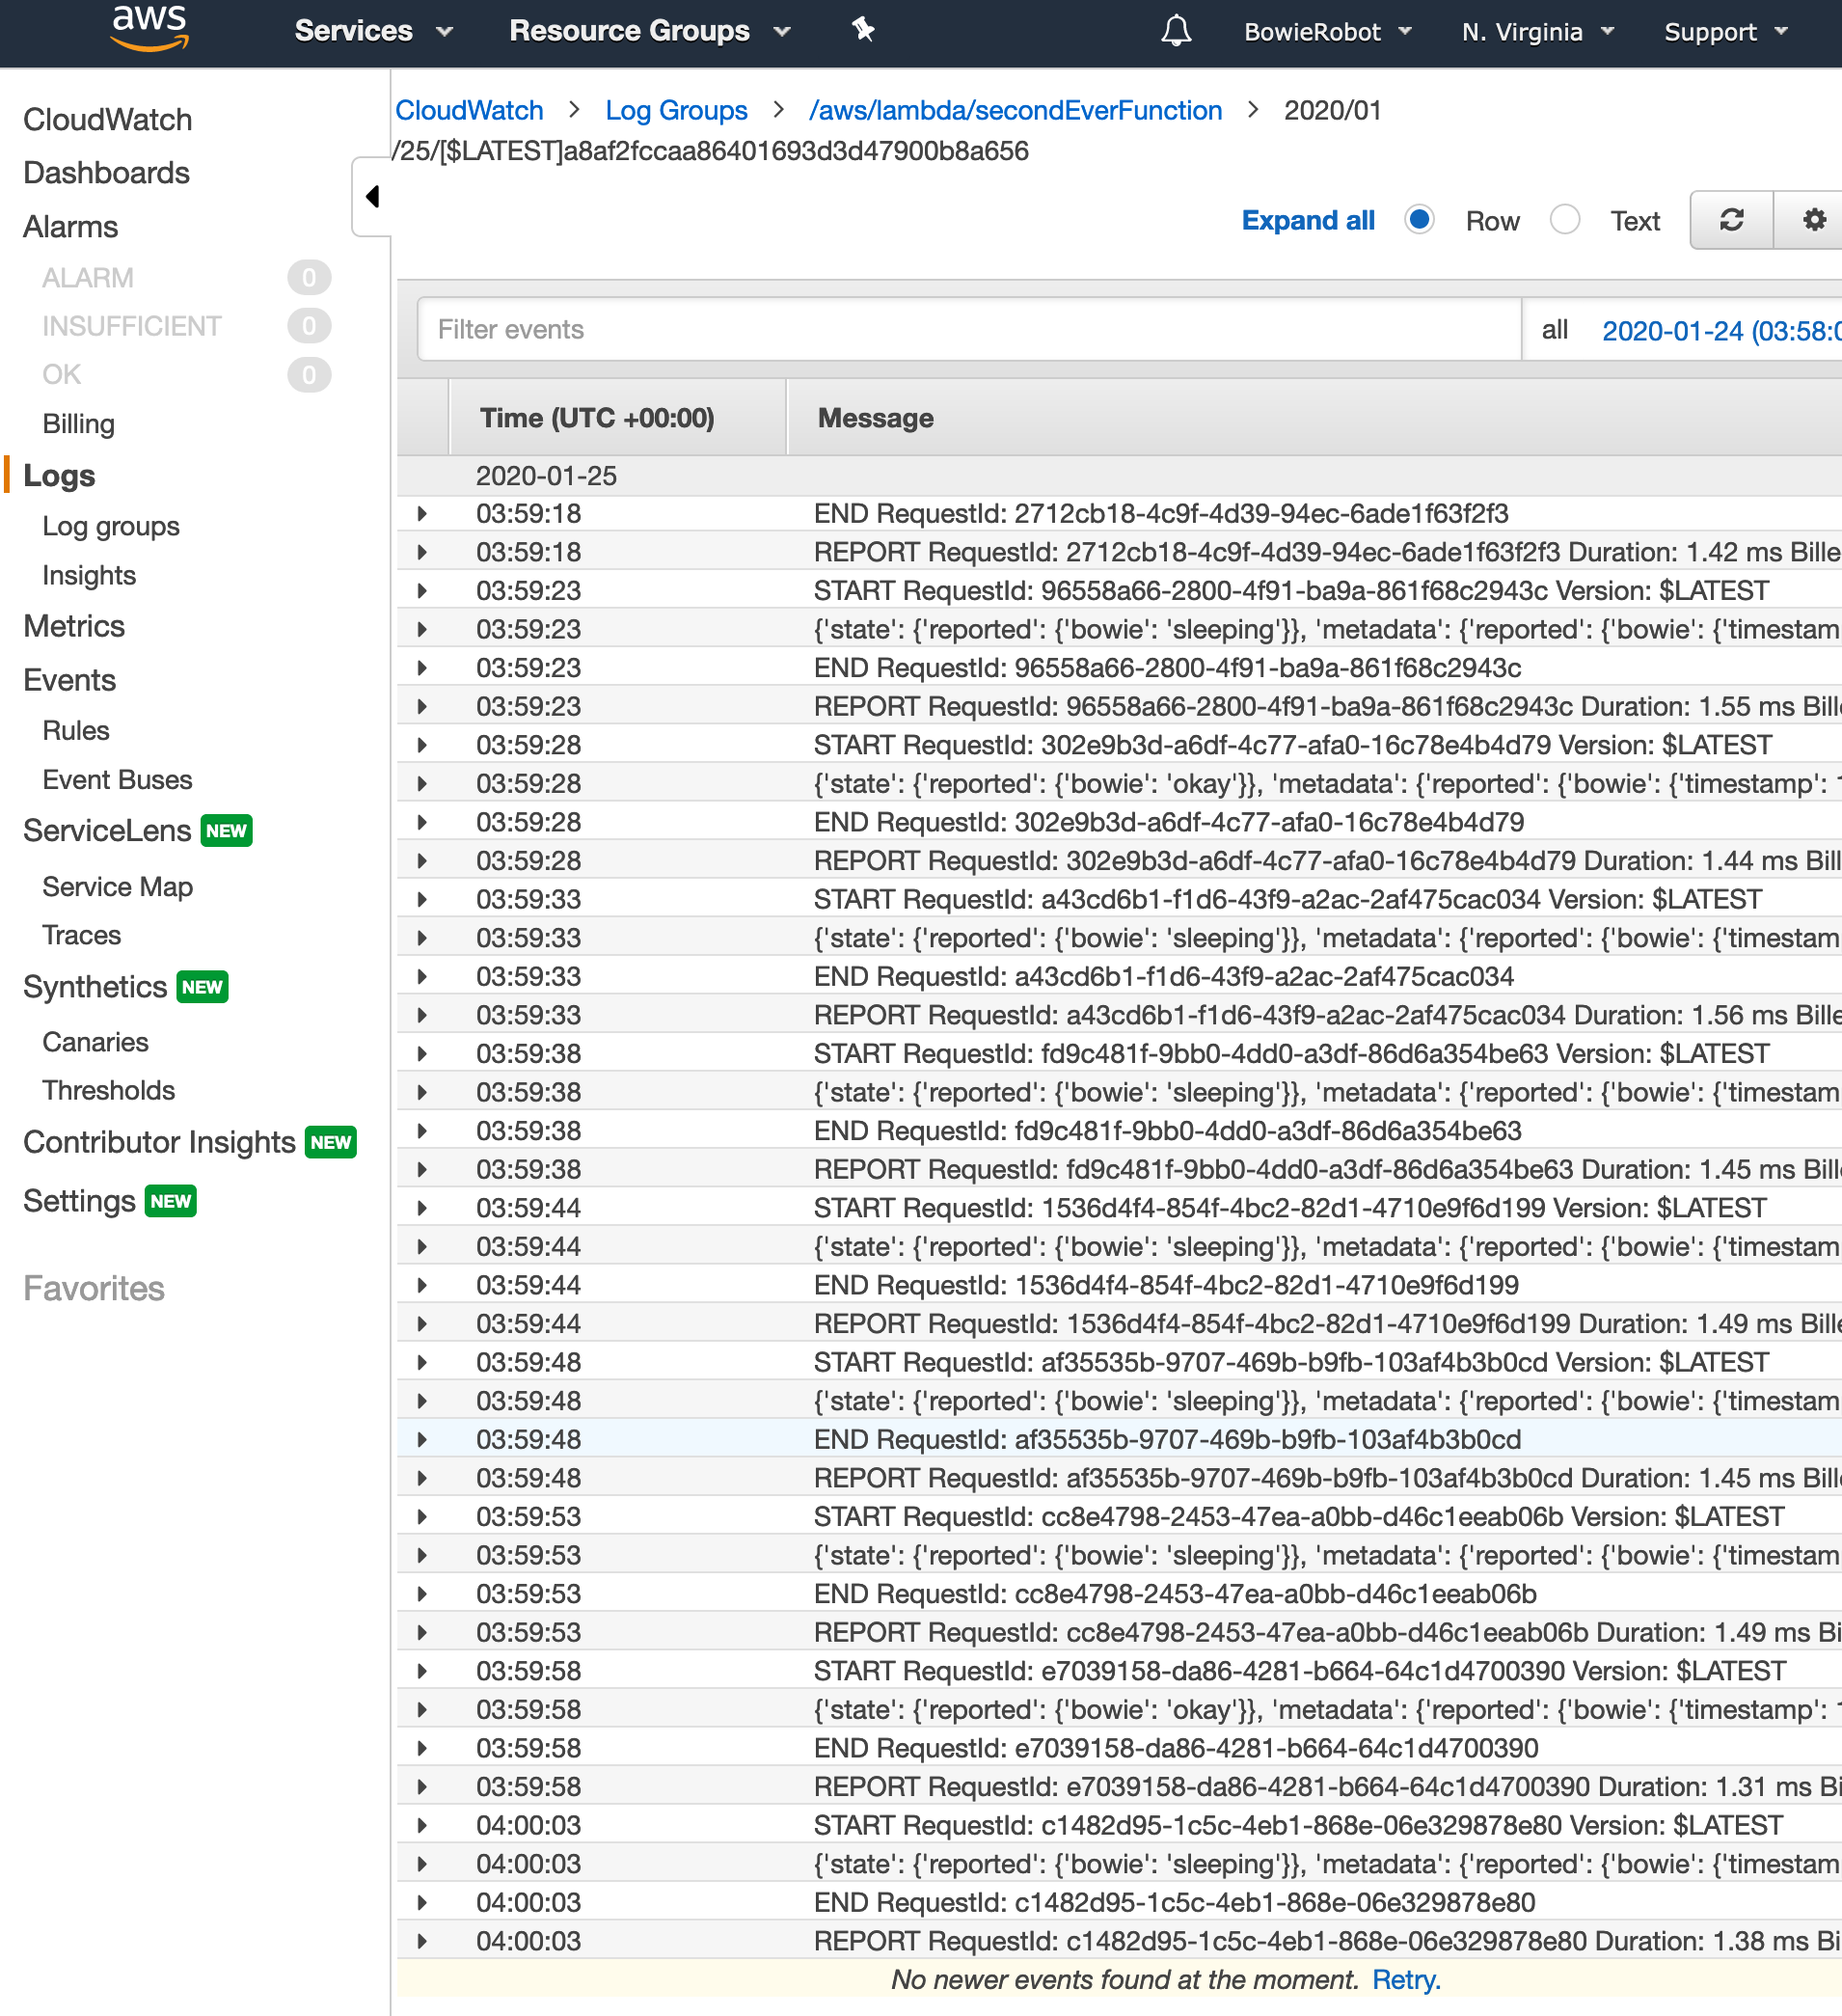Viewport: 1842px width, 2016px height.
Task: Focus the Filter events input
Action: (968, 329)
